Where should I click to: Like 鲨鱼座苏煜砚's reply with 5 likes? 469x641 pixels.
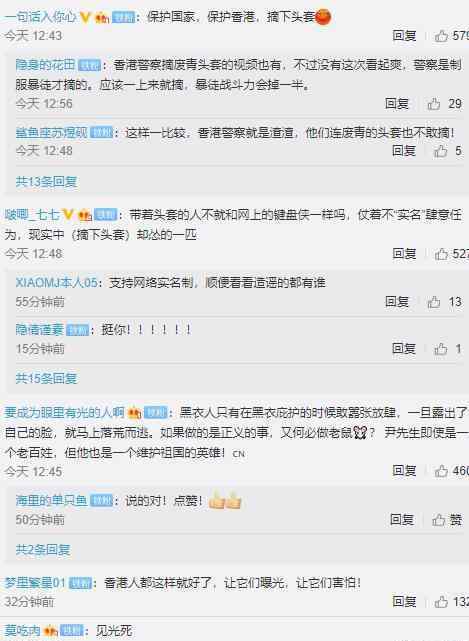pyautogui.click(x=448, y=151)
